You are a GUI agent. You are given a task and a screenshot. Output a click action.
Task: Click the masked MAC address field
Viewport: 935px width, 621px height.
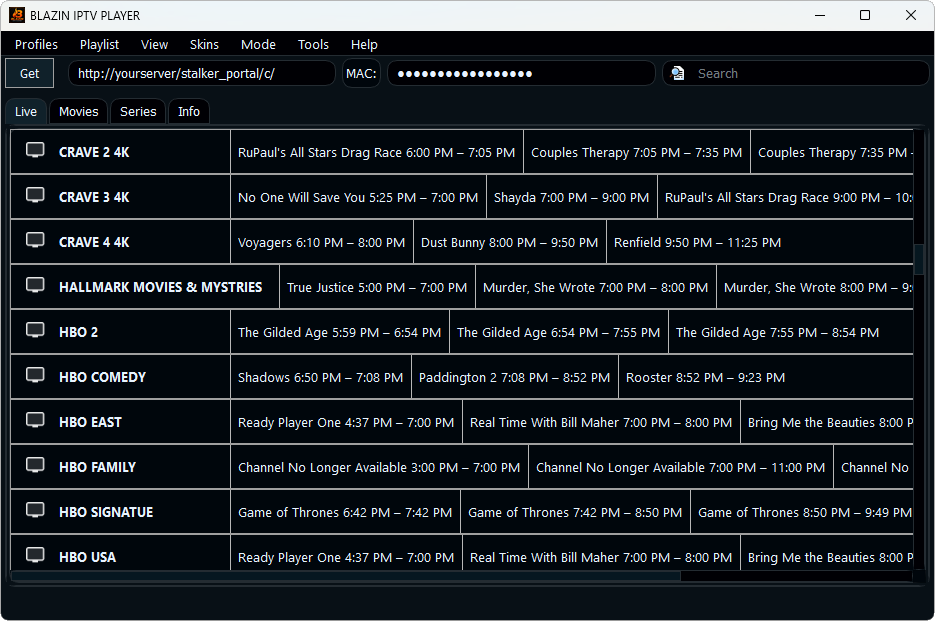(x=521, y=73)
